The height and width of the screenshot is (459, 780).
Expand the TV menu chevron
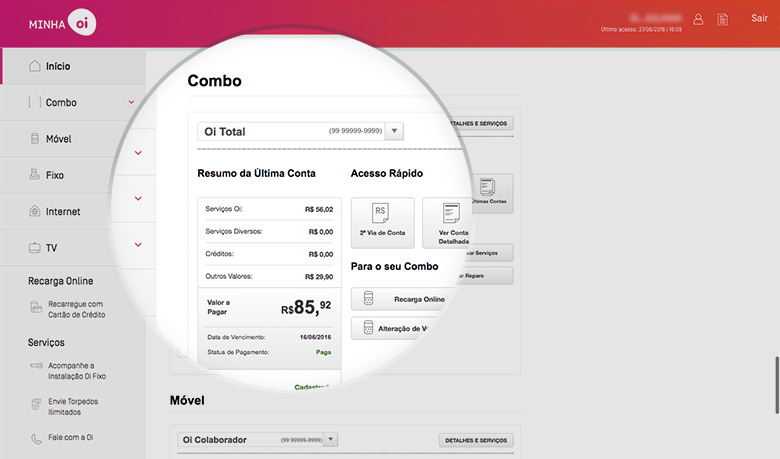tap(138, 245)
